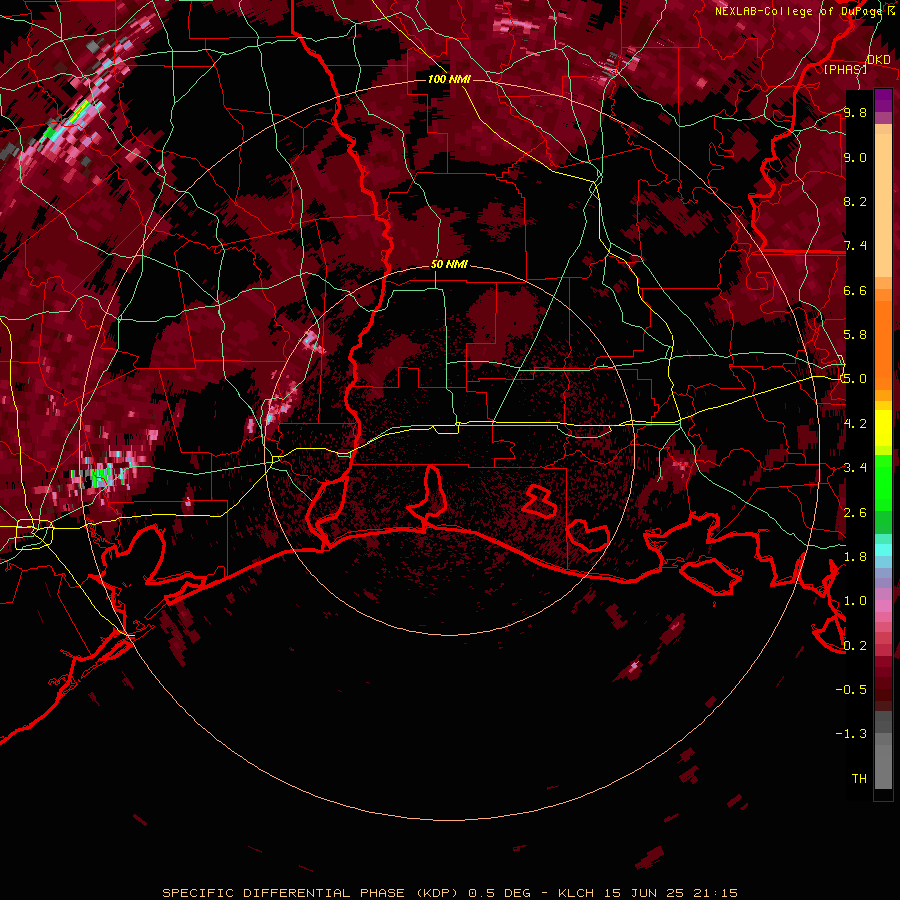The image size is (900, 900).
Task: Click the 9.0 scale value
Action: 855,157
